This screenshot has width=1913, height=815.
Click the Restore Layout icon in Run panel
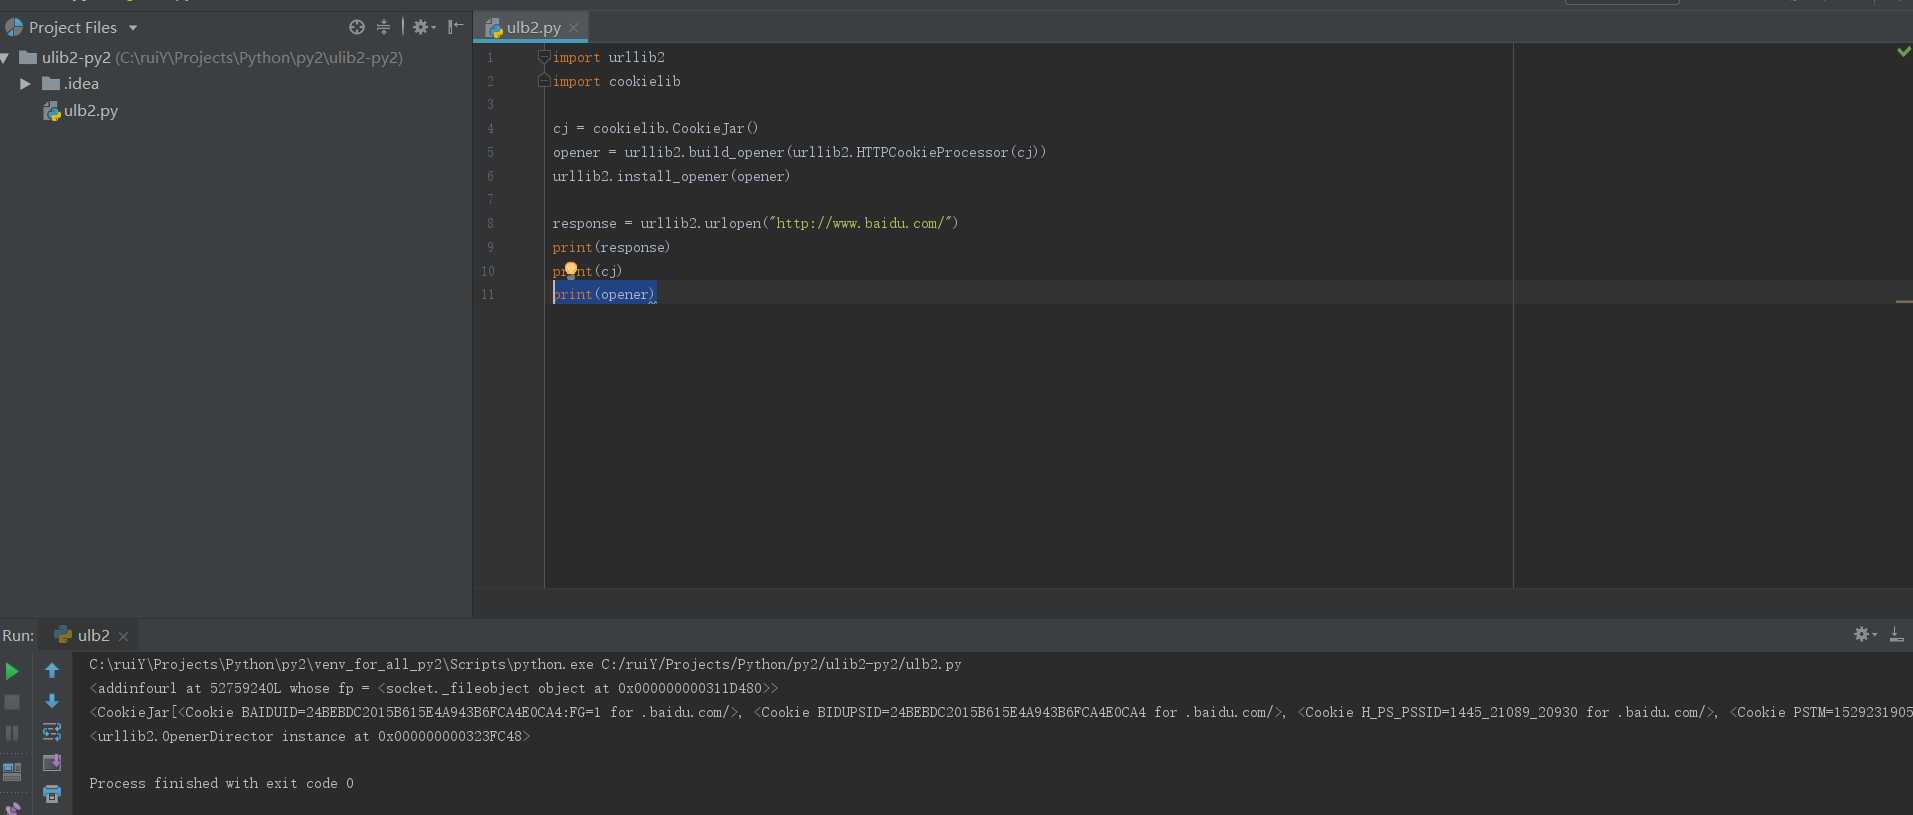tap(12, 772)
